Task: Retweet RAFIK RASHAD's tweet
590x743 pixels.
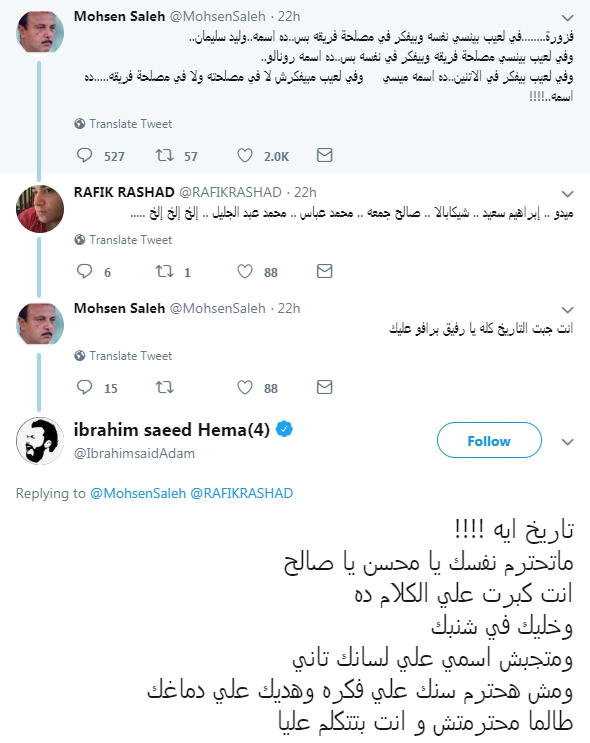Action: point(164,272)
